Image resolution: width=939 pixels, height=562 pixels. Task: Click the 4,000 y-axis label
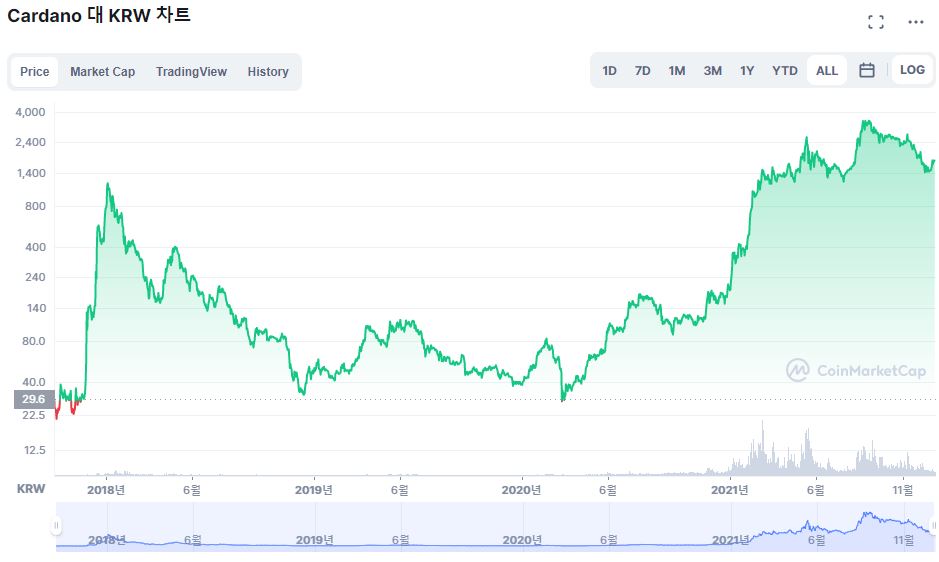(x=30, y=112)
